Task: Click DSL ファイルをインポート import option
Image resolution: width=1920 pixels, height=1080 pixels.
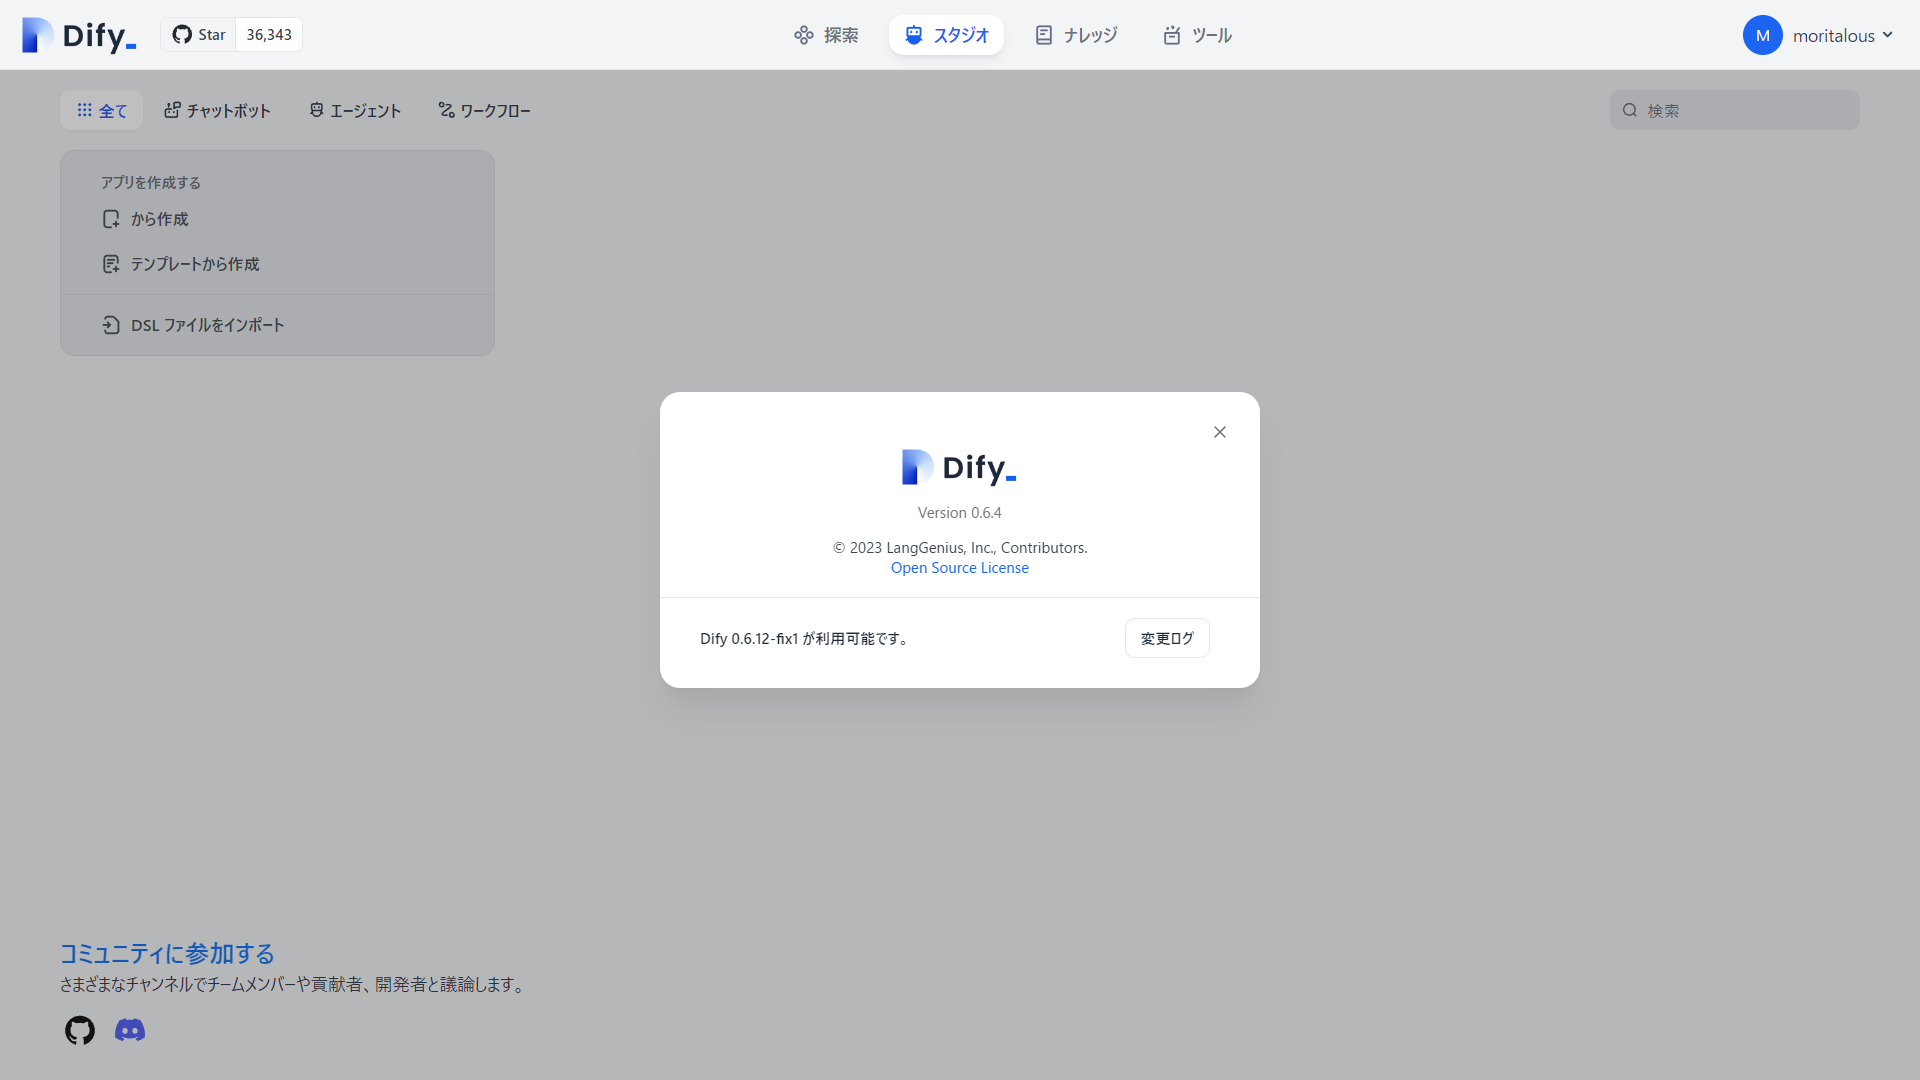Action: (207, 325)
